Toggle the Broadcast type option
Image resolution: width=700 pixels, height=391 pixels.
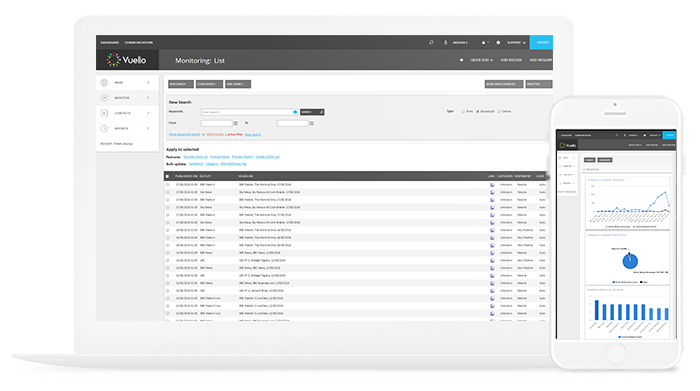pyautogui.click(x=478, y=112)
